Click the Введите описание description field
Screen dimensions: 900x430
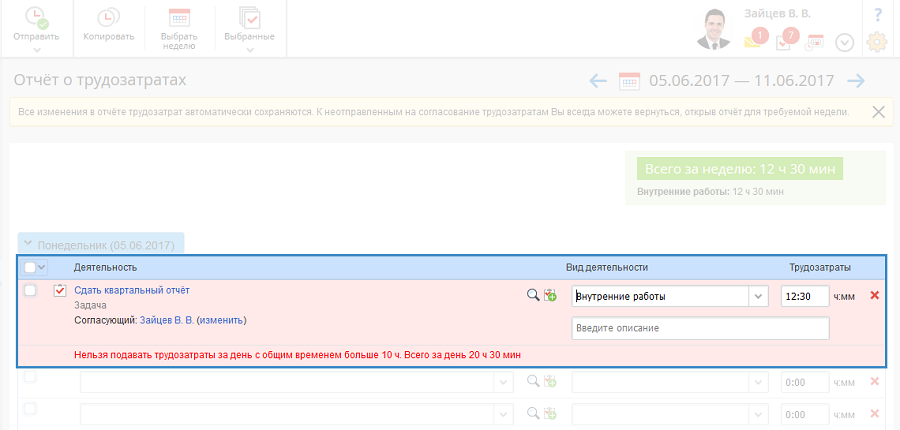tap(700, 328)
